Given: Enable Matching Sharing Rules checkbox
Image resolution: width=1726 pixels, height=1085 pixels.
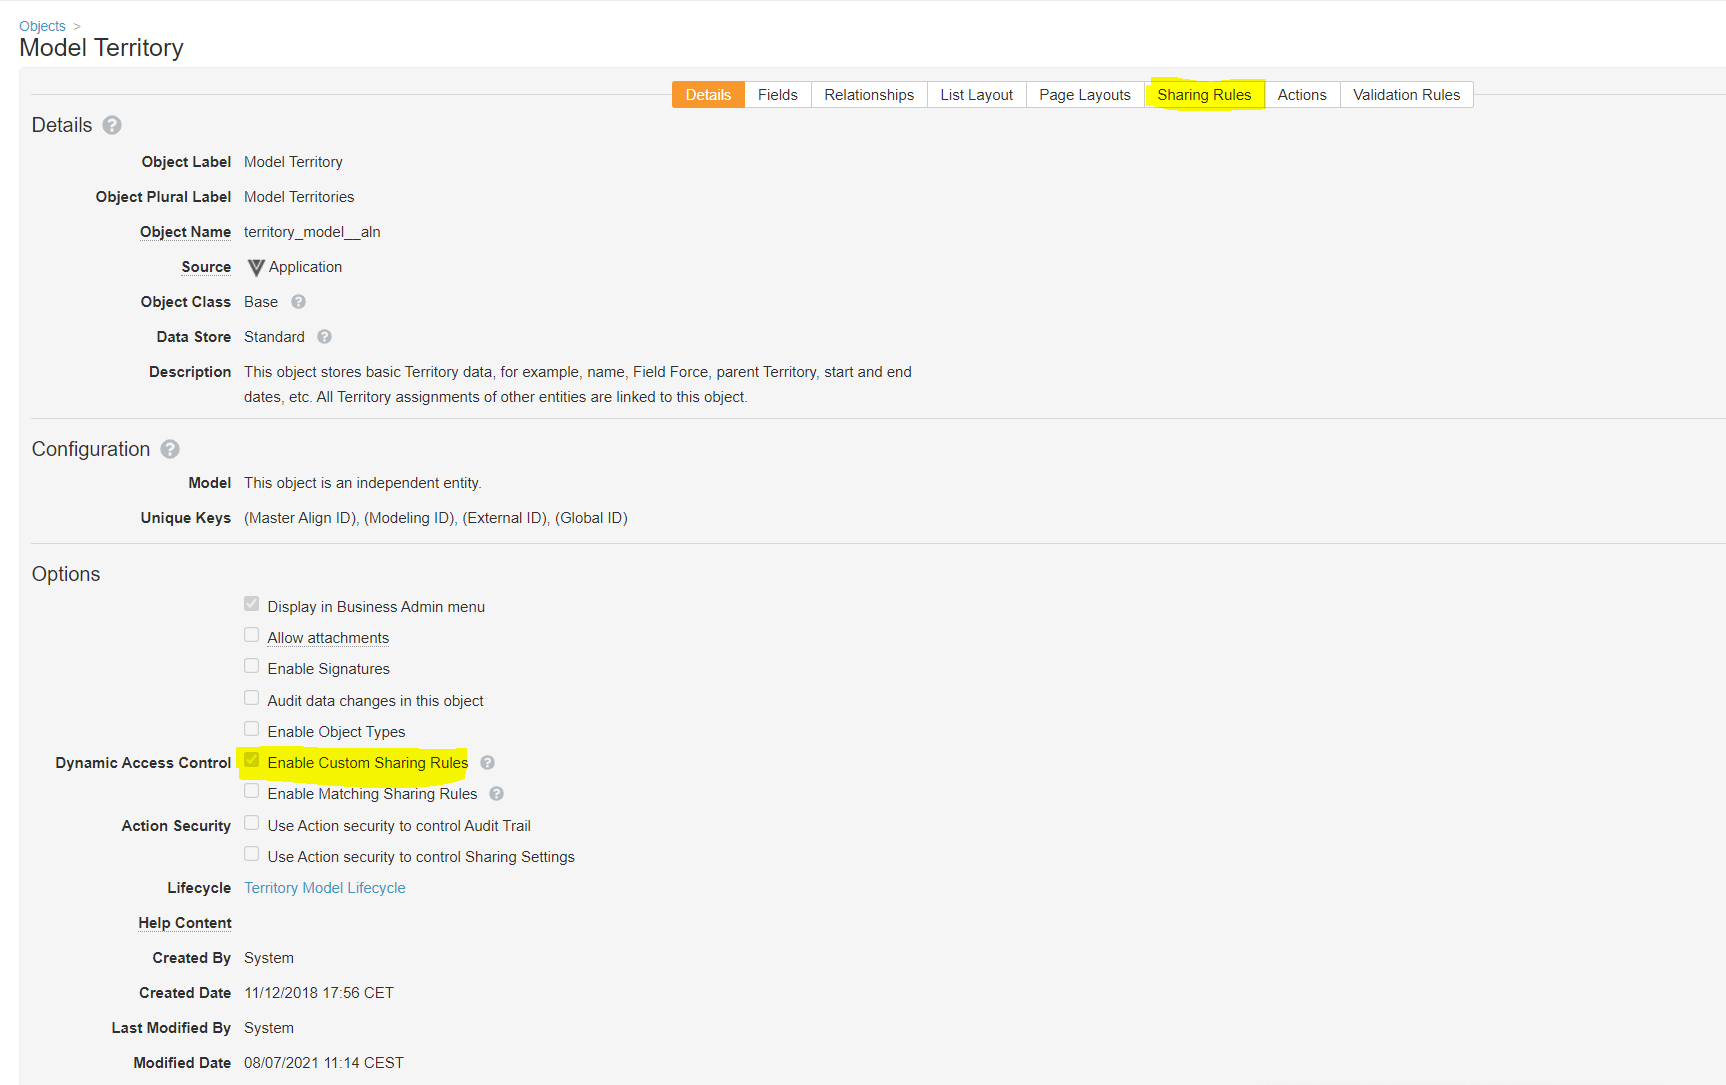Looking at the screenshot, I should (252, 791).
